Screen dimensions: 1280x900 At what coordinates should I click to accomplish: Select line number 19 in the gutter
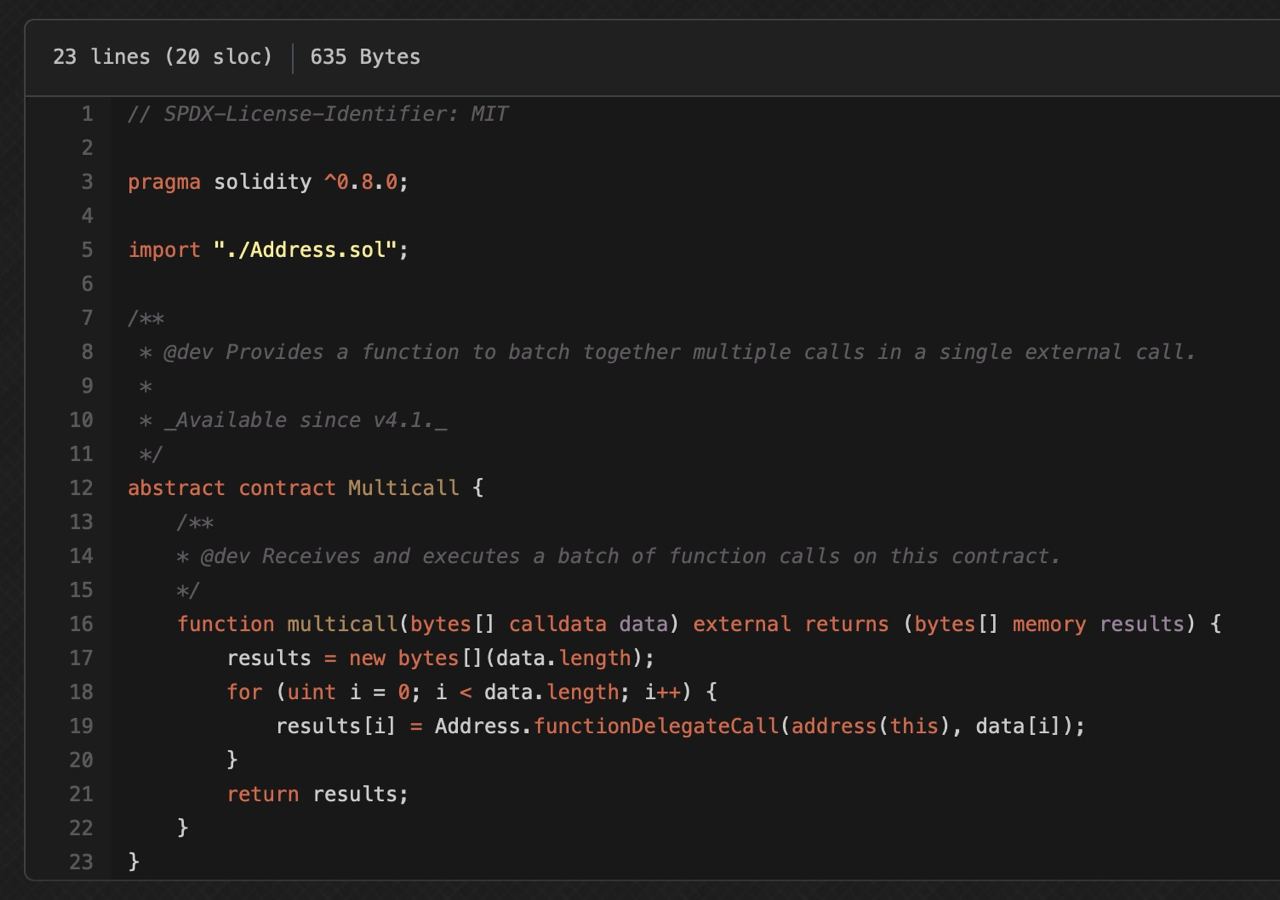click(x=81, y=726)
